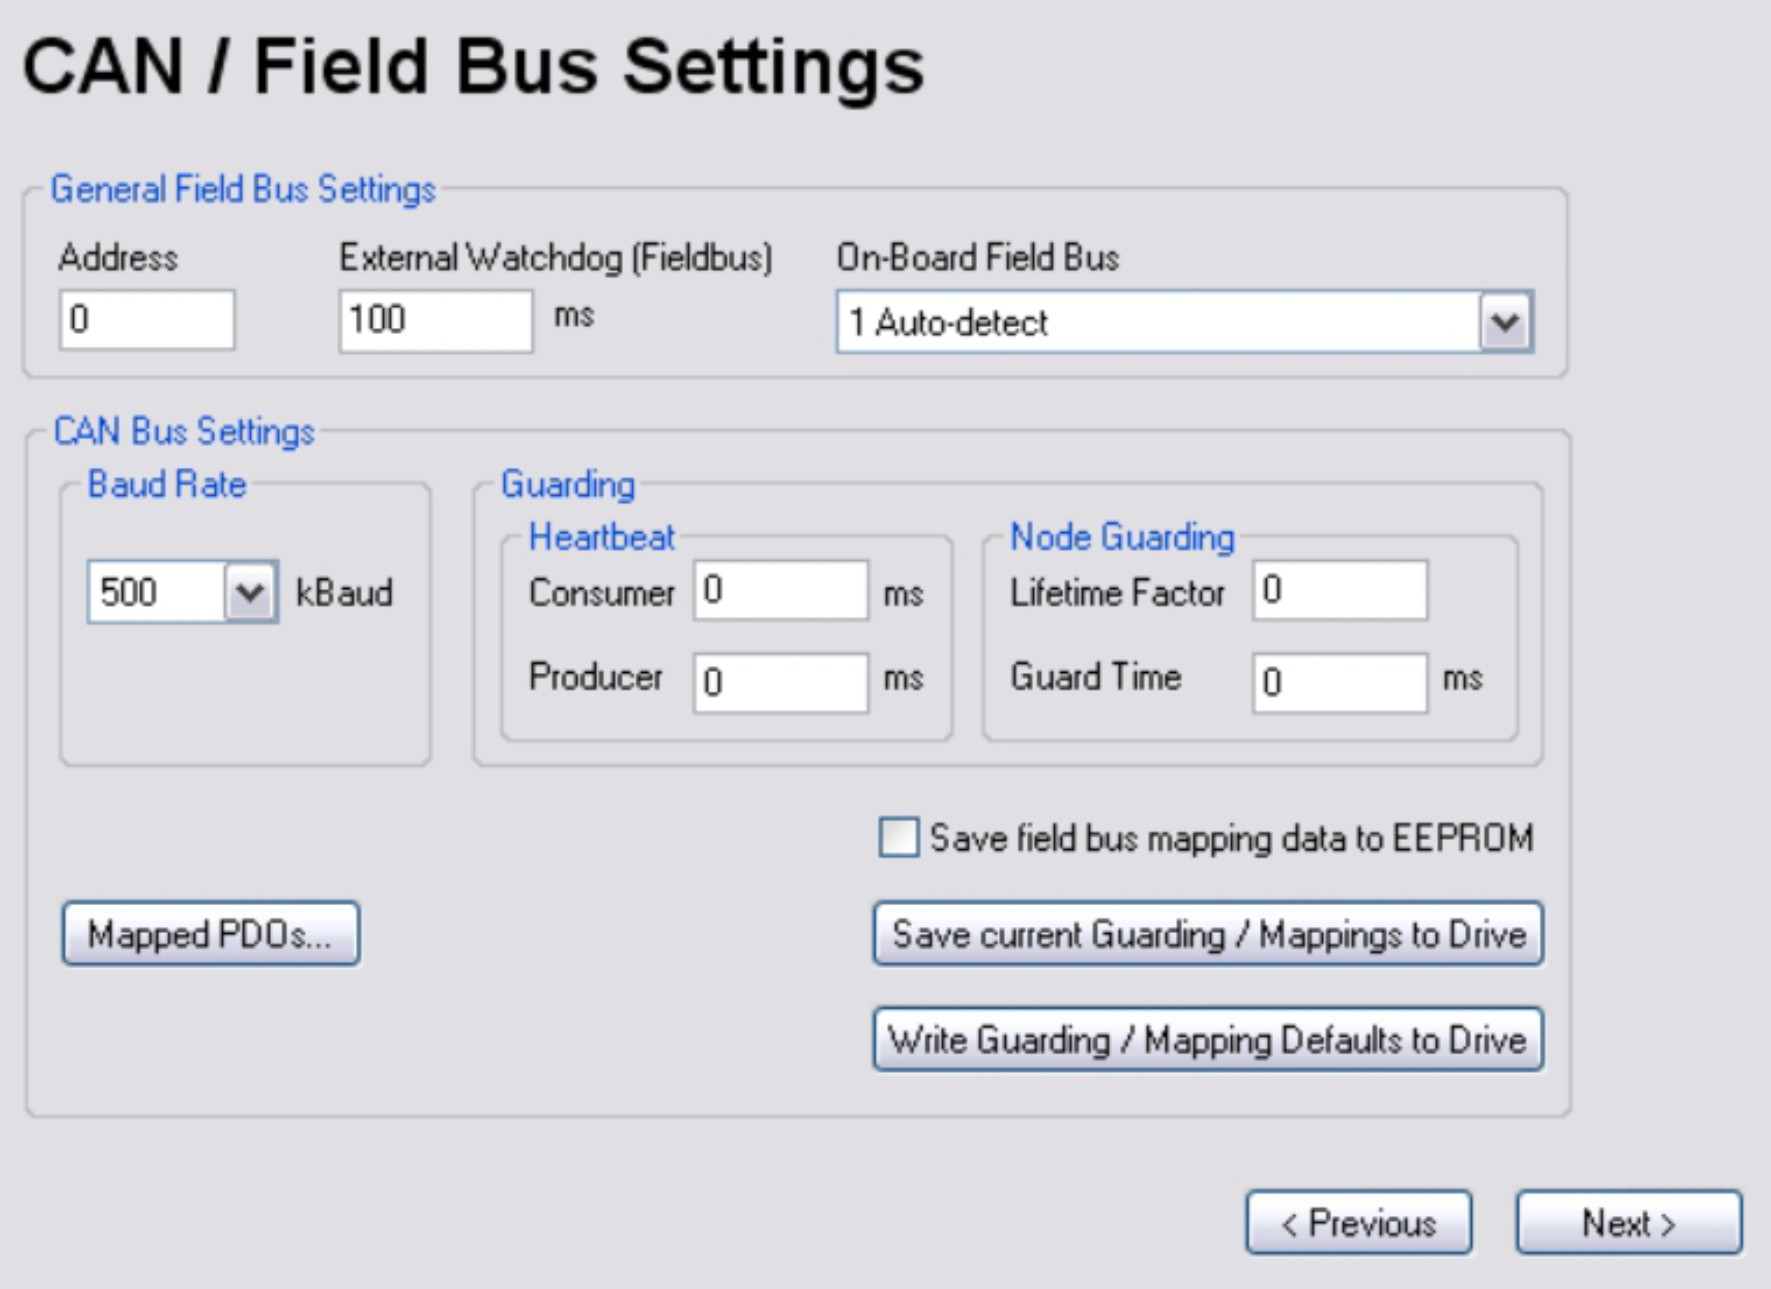1771x1289 pixels.
Task: Focus the Address input field
Action: (x=147, y=320)
